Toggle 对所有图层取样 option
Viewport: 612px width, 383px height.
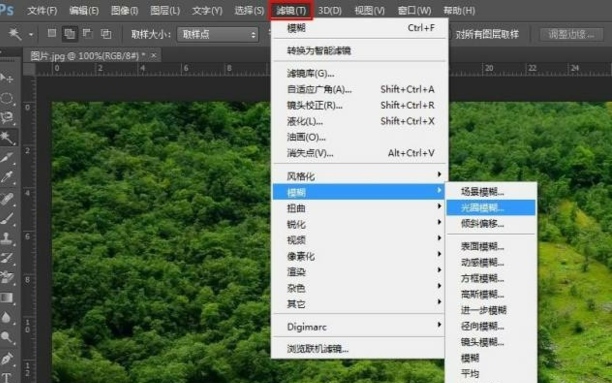(487, 34)
